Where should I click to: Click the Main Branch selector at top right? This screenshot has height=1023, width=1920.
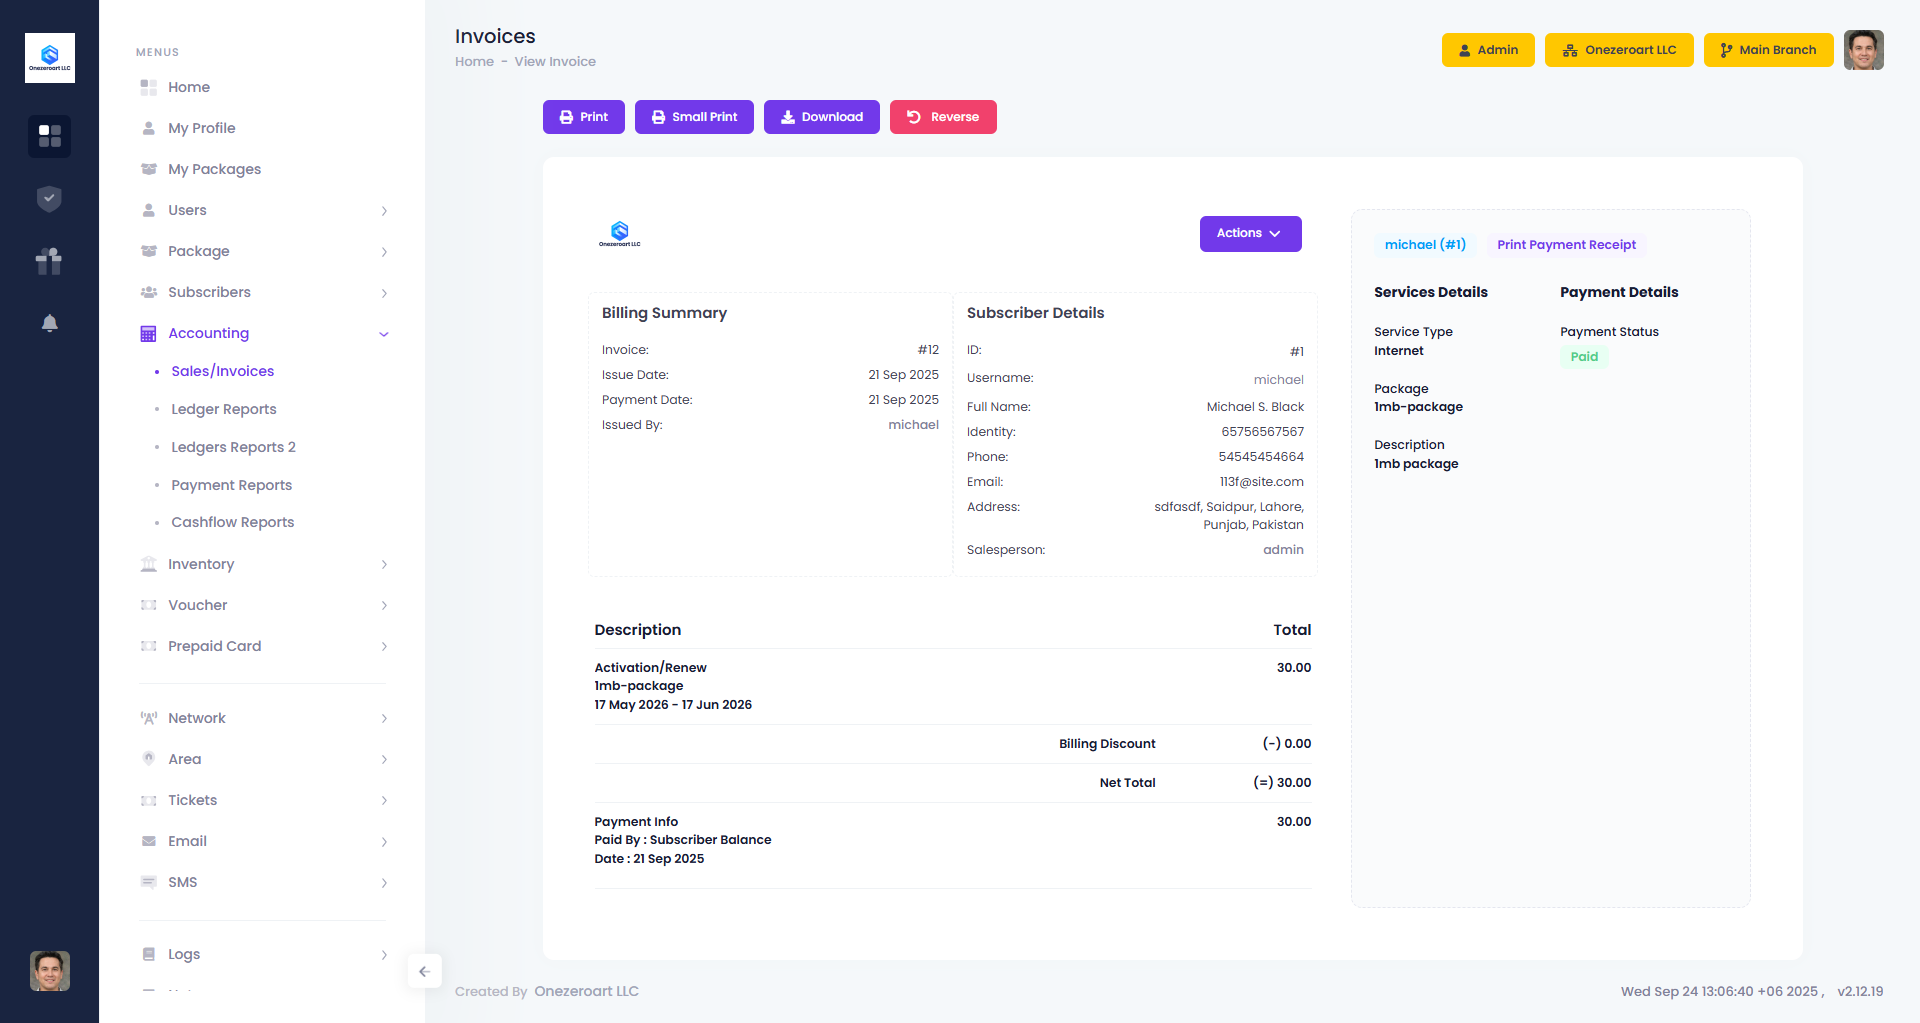pyautogui.click(x=1768, y=49)
